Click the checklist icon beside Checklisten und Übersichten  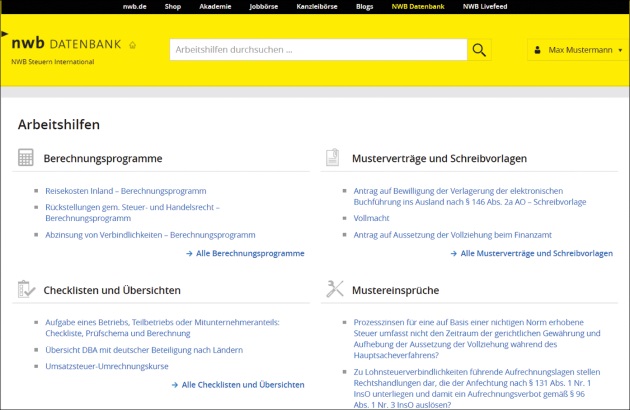point(26,289)
